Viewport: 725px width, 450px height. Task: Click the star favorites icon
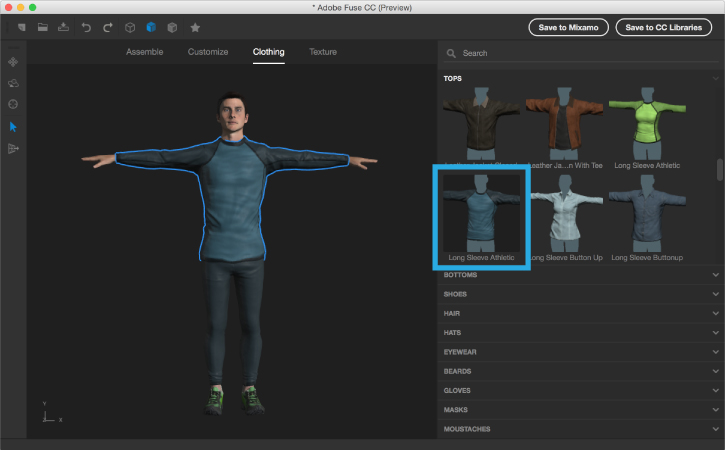pos(195,28)
